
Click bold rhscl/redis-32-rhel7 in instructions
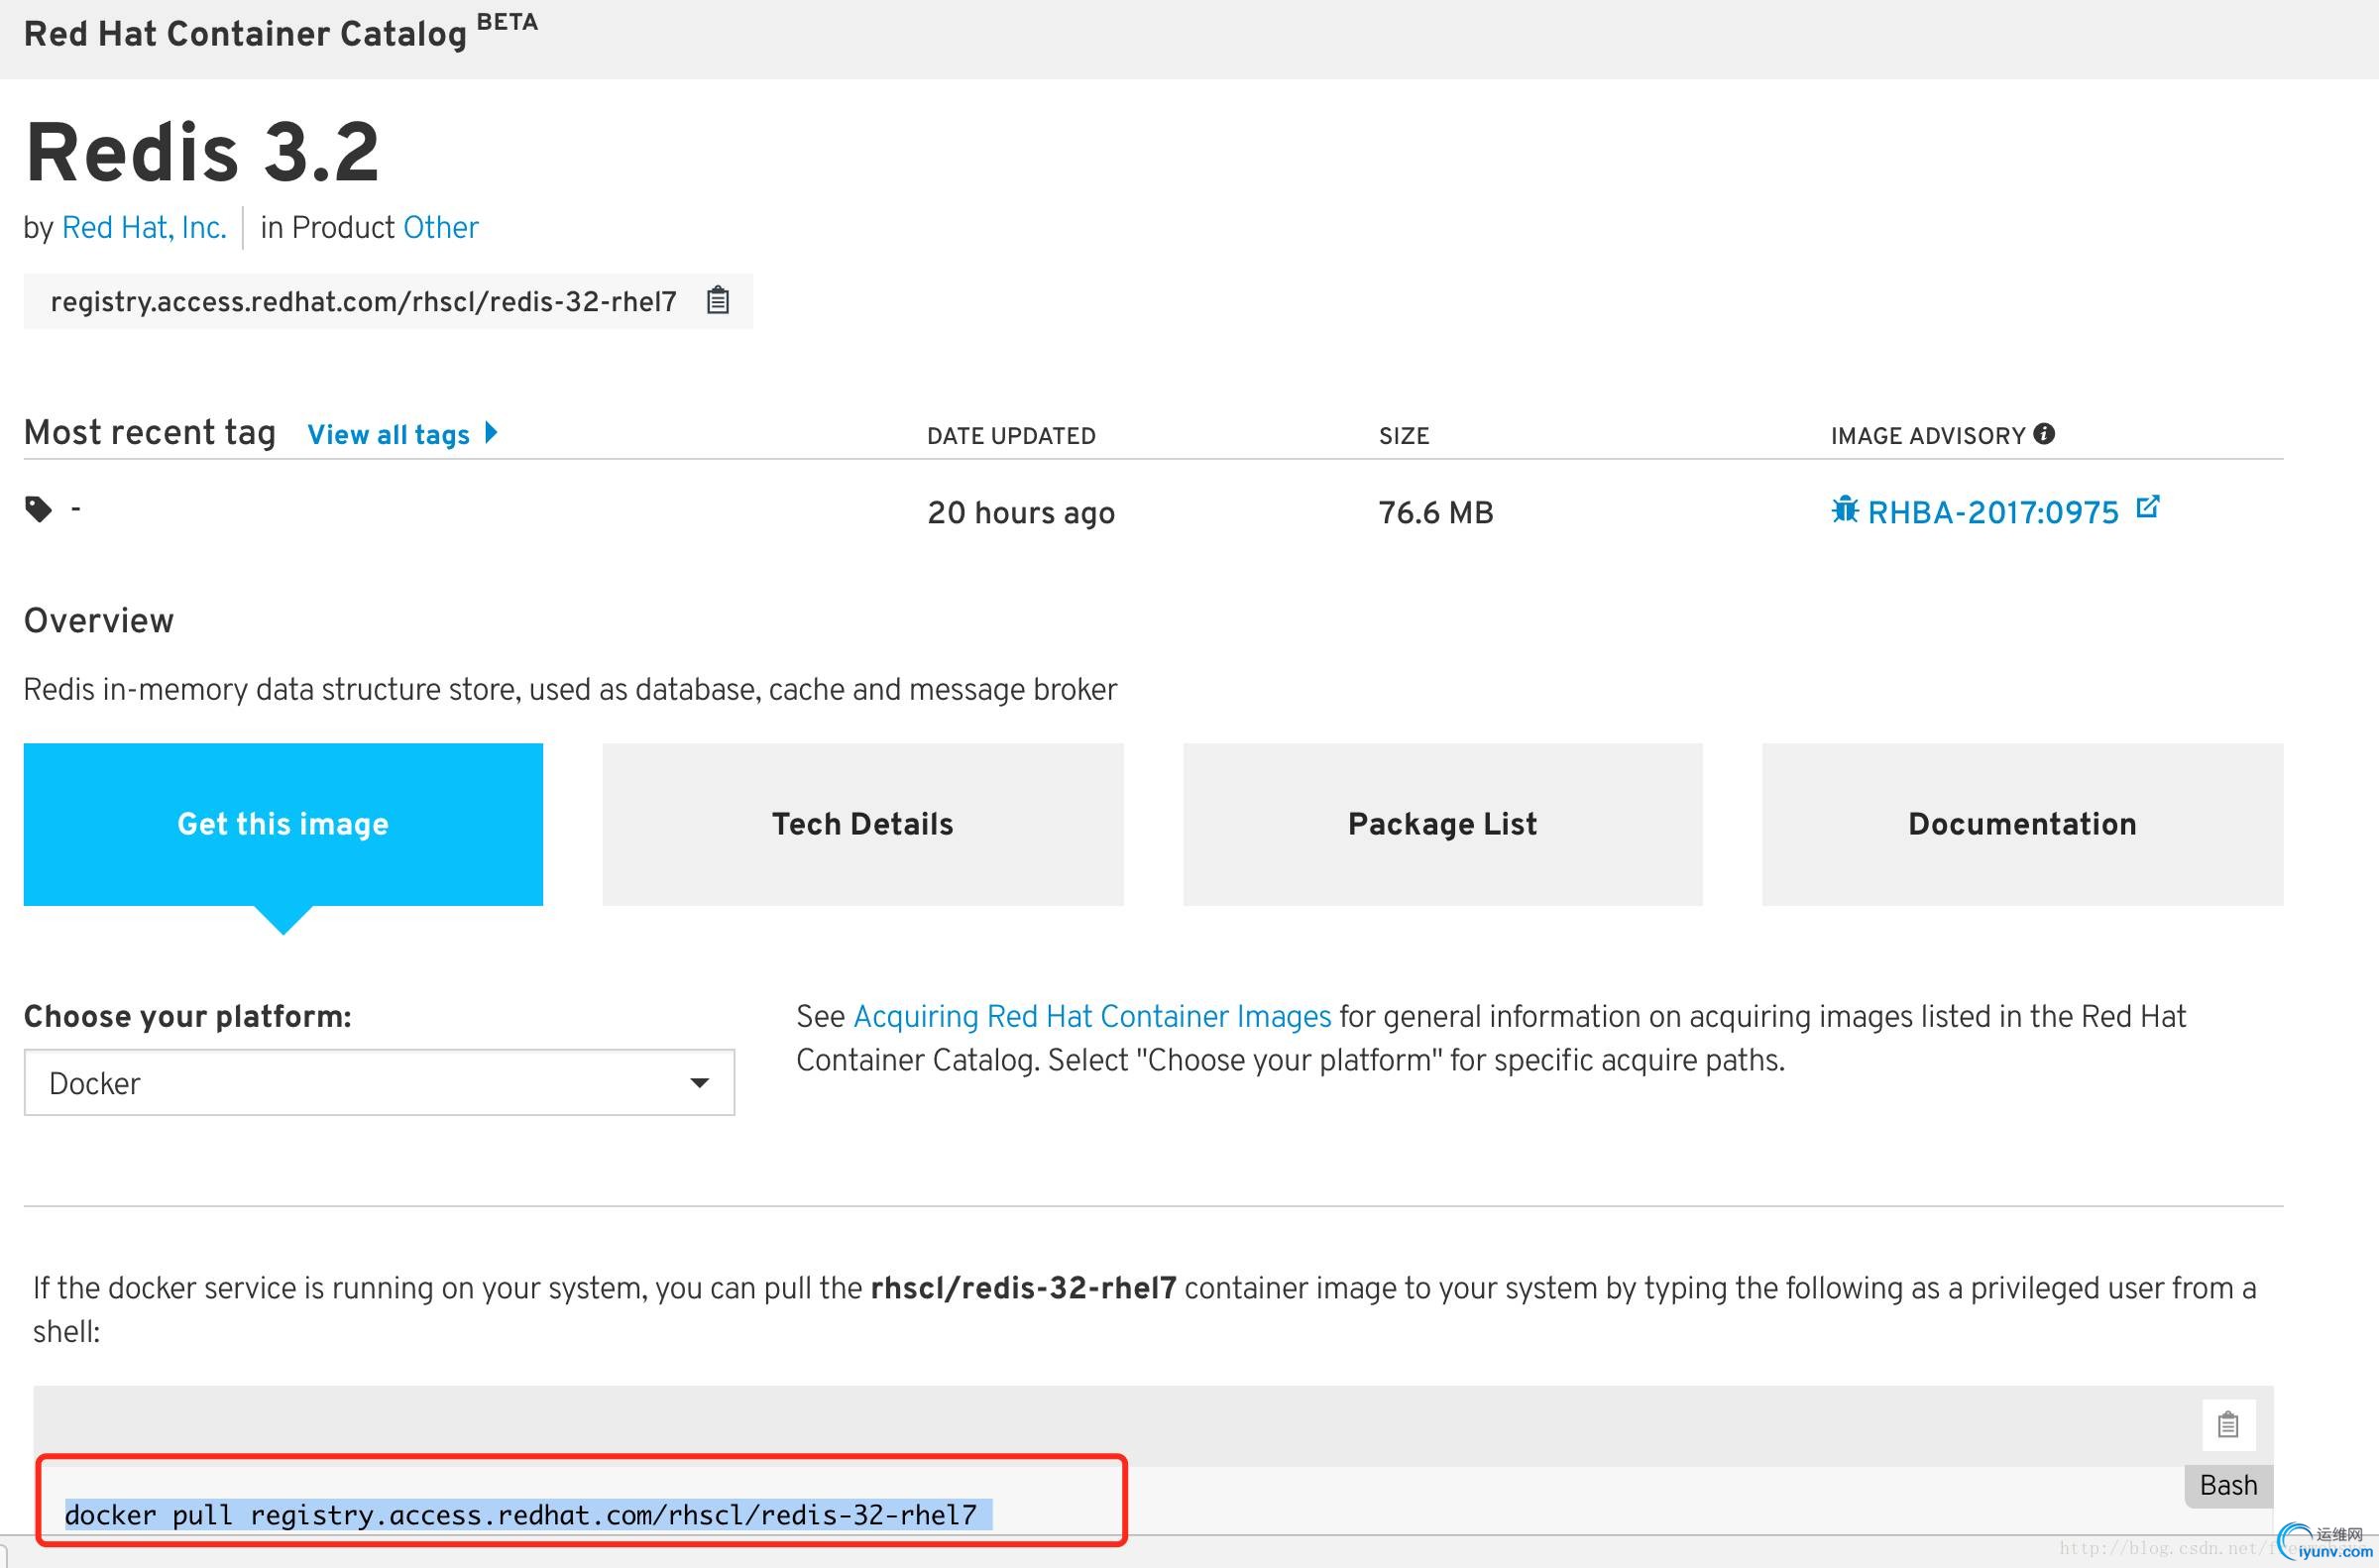click(x=1023, y=1288)
